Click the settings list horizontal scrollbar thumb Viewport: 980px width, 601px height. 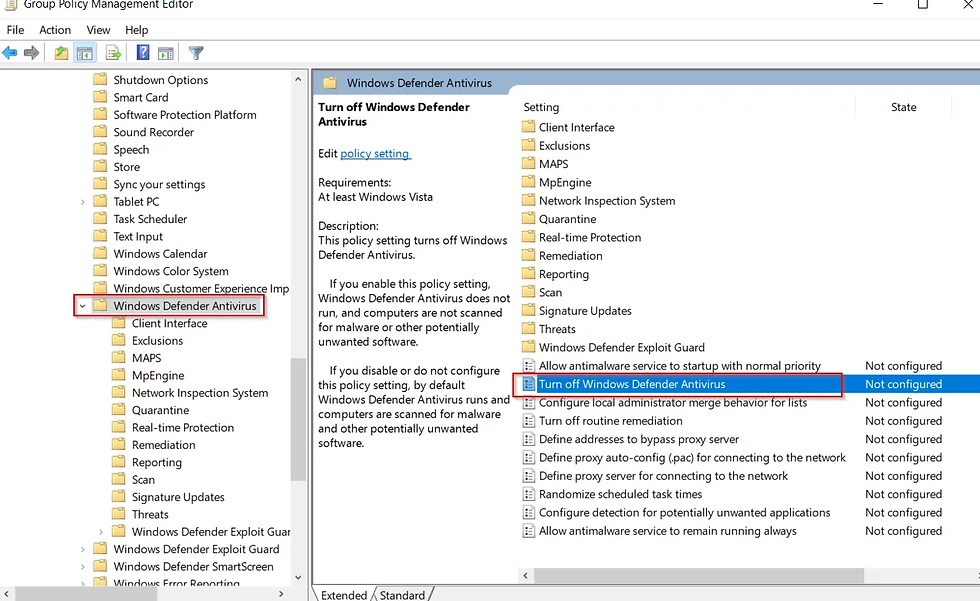pos(699,575)
